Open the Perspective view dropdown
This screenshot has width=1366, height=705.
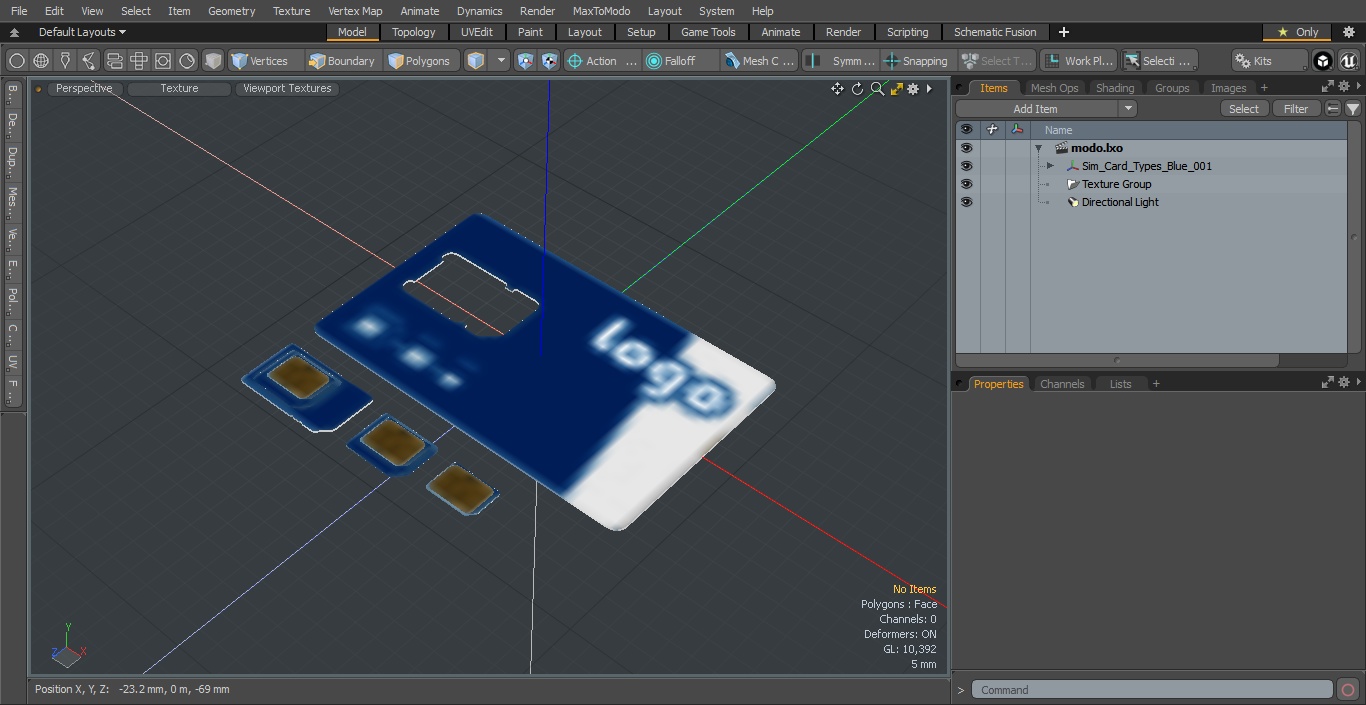click(x=84, y=88)
